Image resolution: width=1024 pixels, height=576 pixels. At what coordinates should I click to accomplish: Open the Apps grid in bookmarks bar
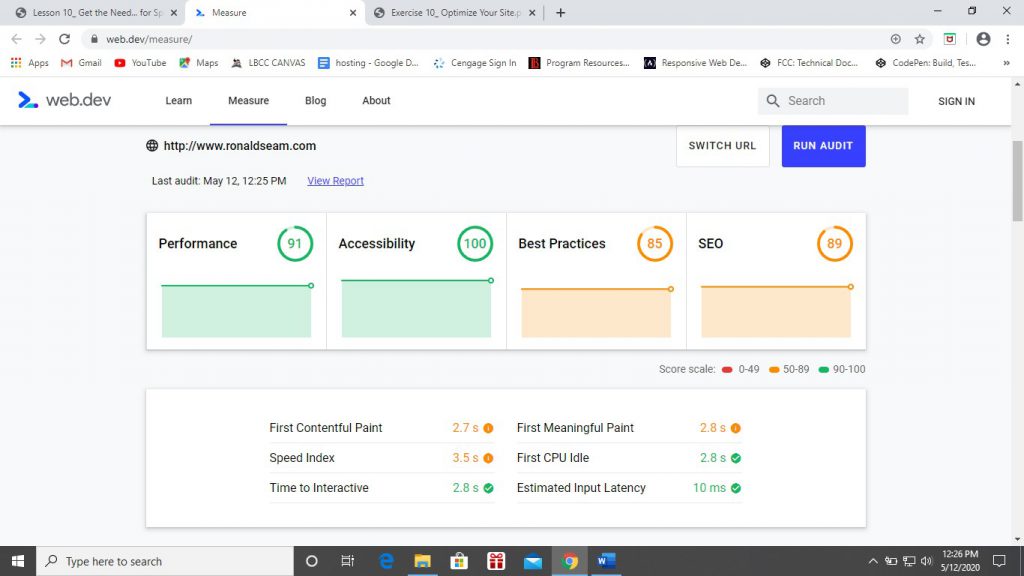[29, 63]
